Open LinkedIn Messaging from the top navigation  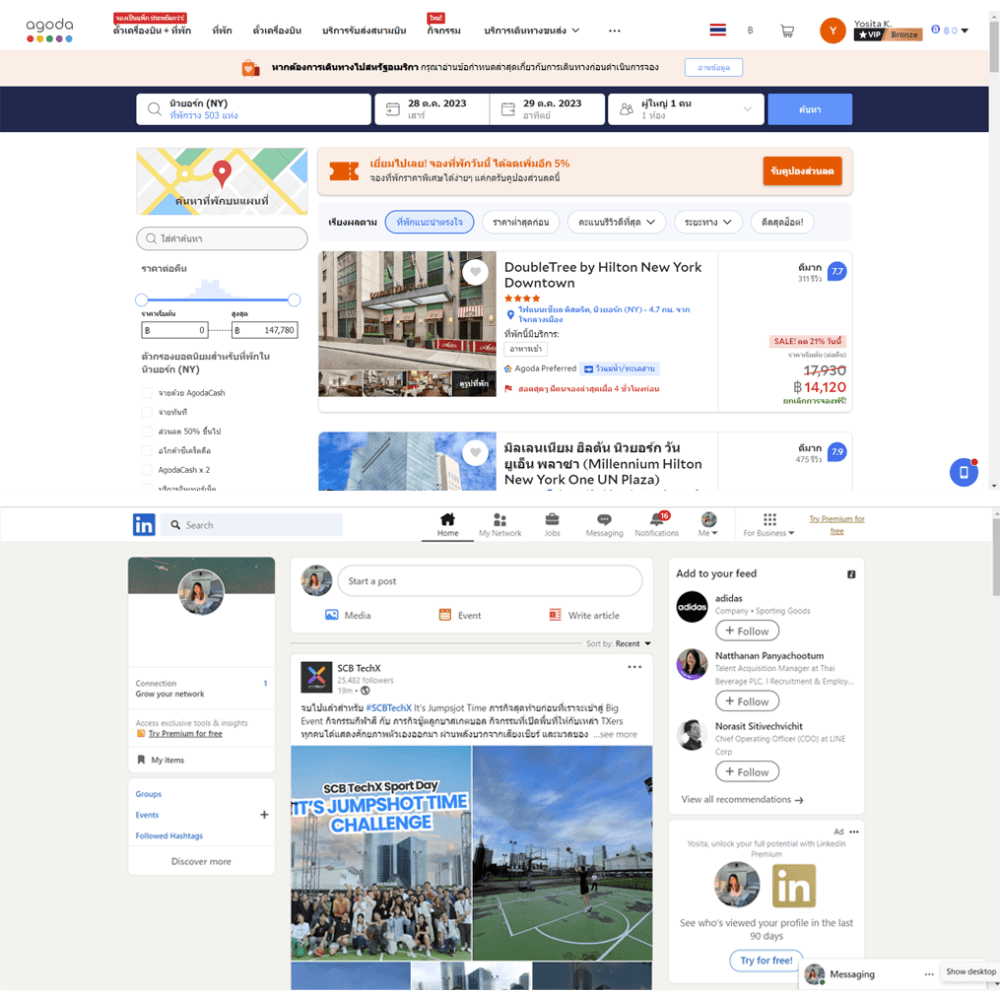click(604, 524)
